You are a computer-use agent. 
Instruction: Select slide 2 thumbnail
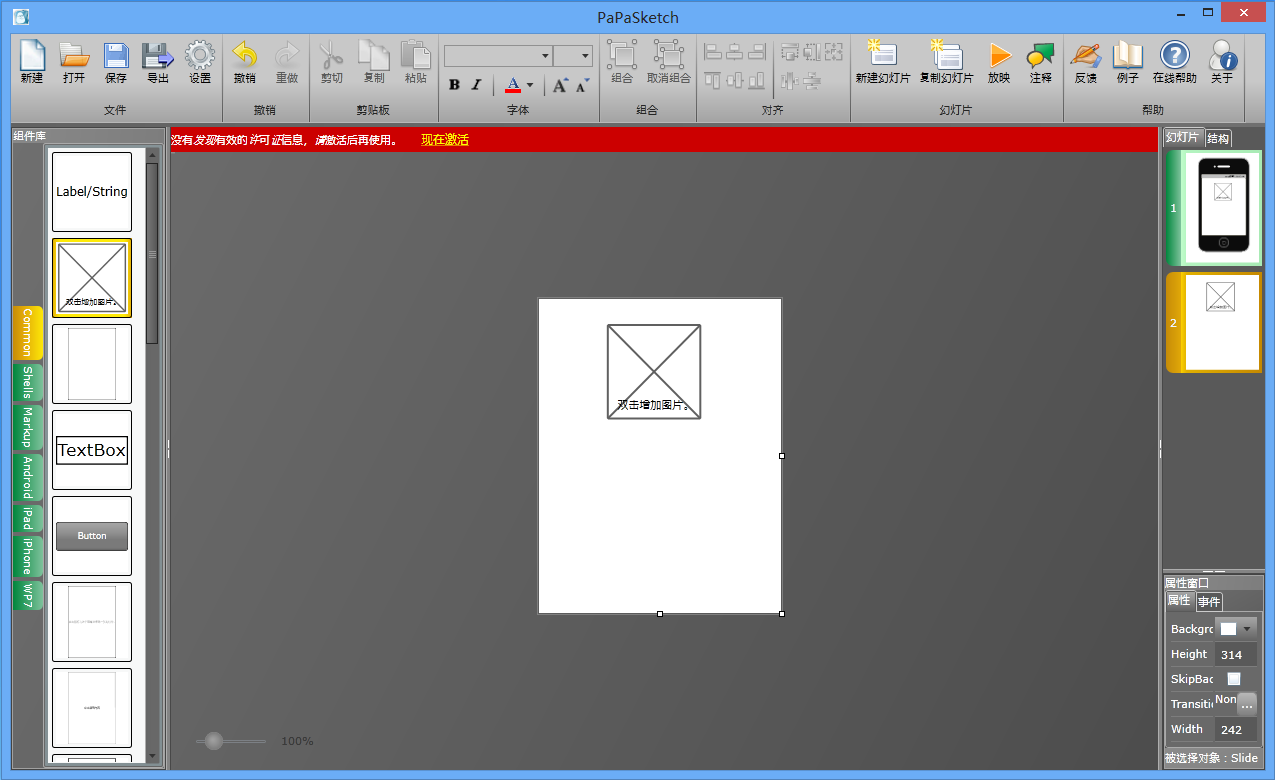(1214, 323)
